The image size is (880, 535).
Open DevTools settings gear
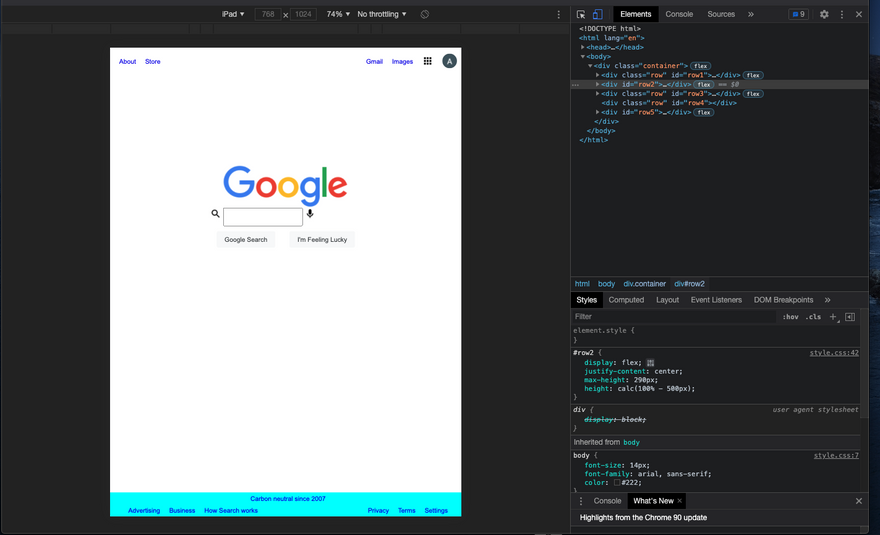click(x=824, y=15)
